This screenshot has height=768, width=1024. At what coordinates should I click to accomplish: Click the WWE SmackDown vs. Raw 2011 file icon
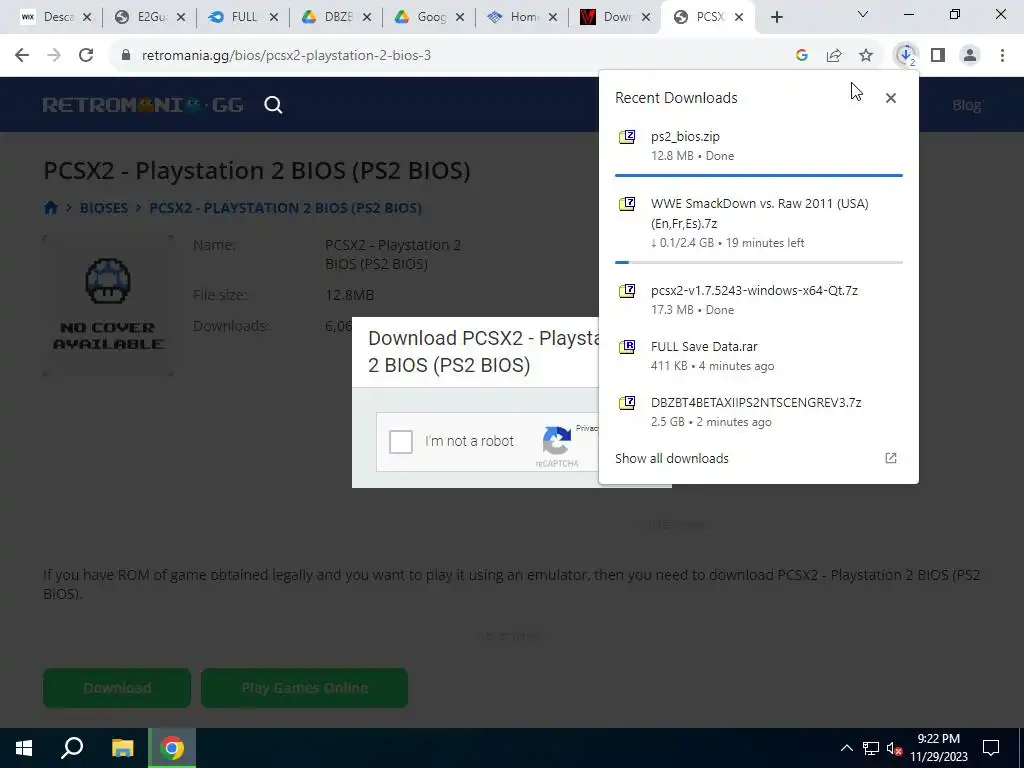[627, 204]
